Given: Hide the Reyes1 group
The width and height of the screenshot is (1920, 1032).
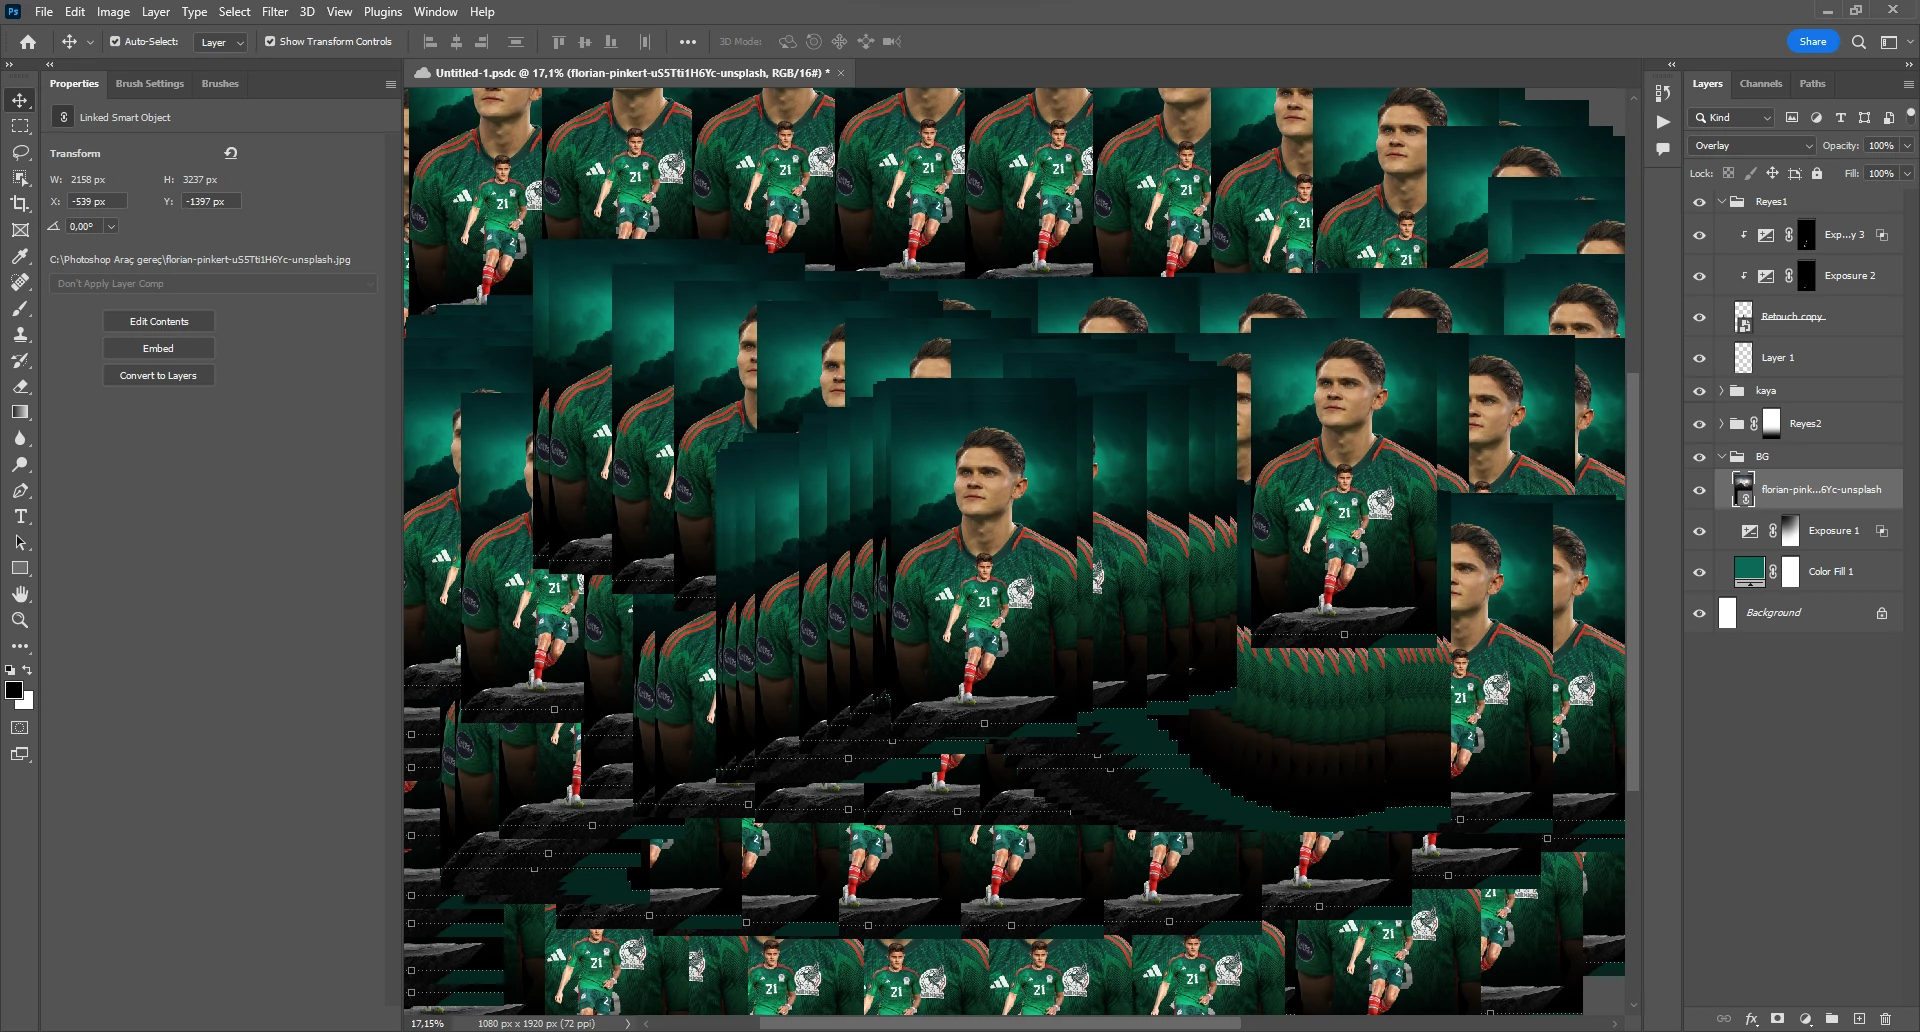Looking at the screenshot, I should coord(1699,202).
